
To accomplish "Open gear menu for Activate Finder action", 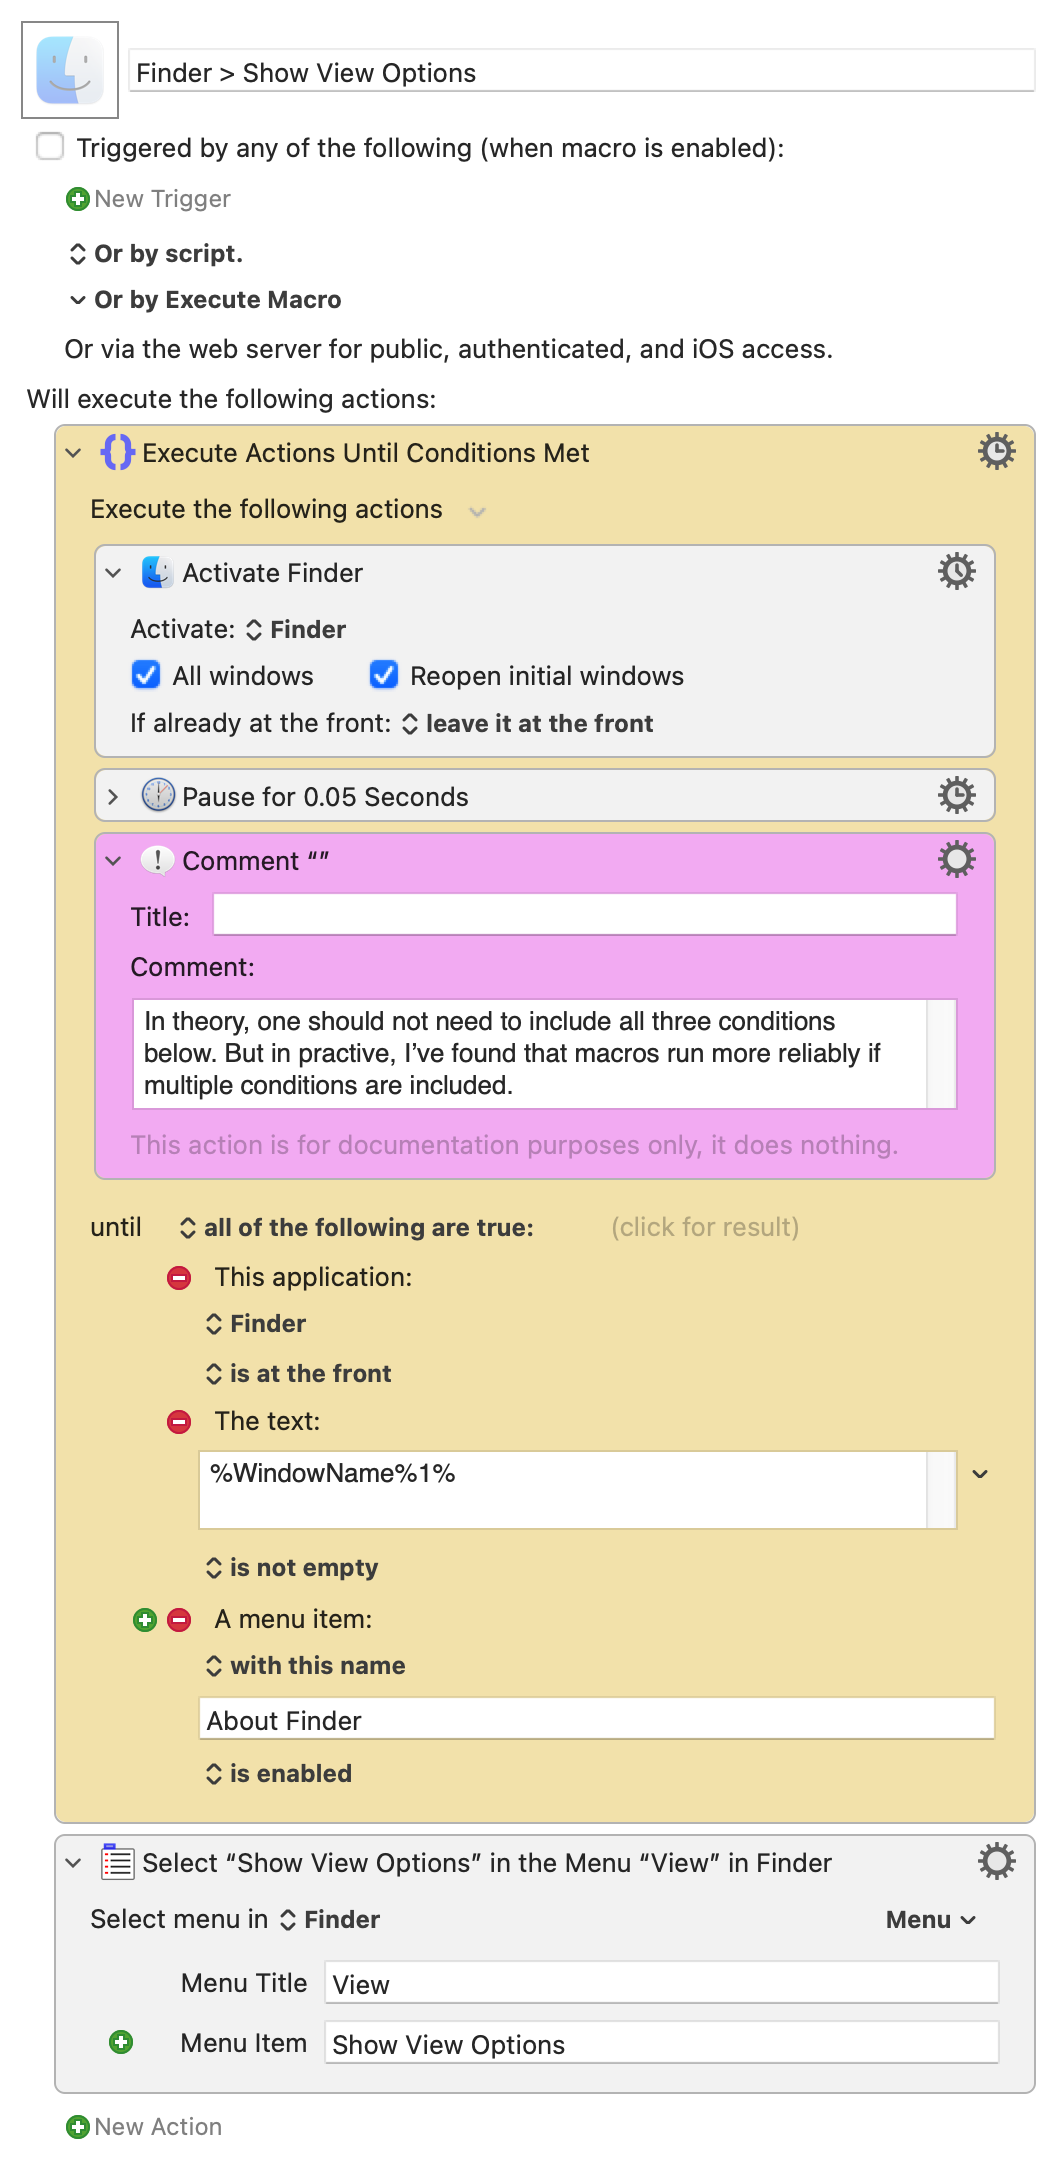I will point(956,572).
